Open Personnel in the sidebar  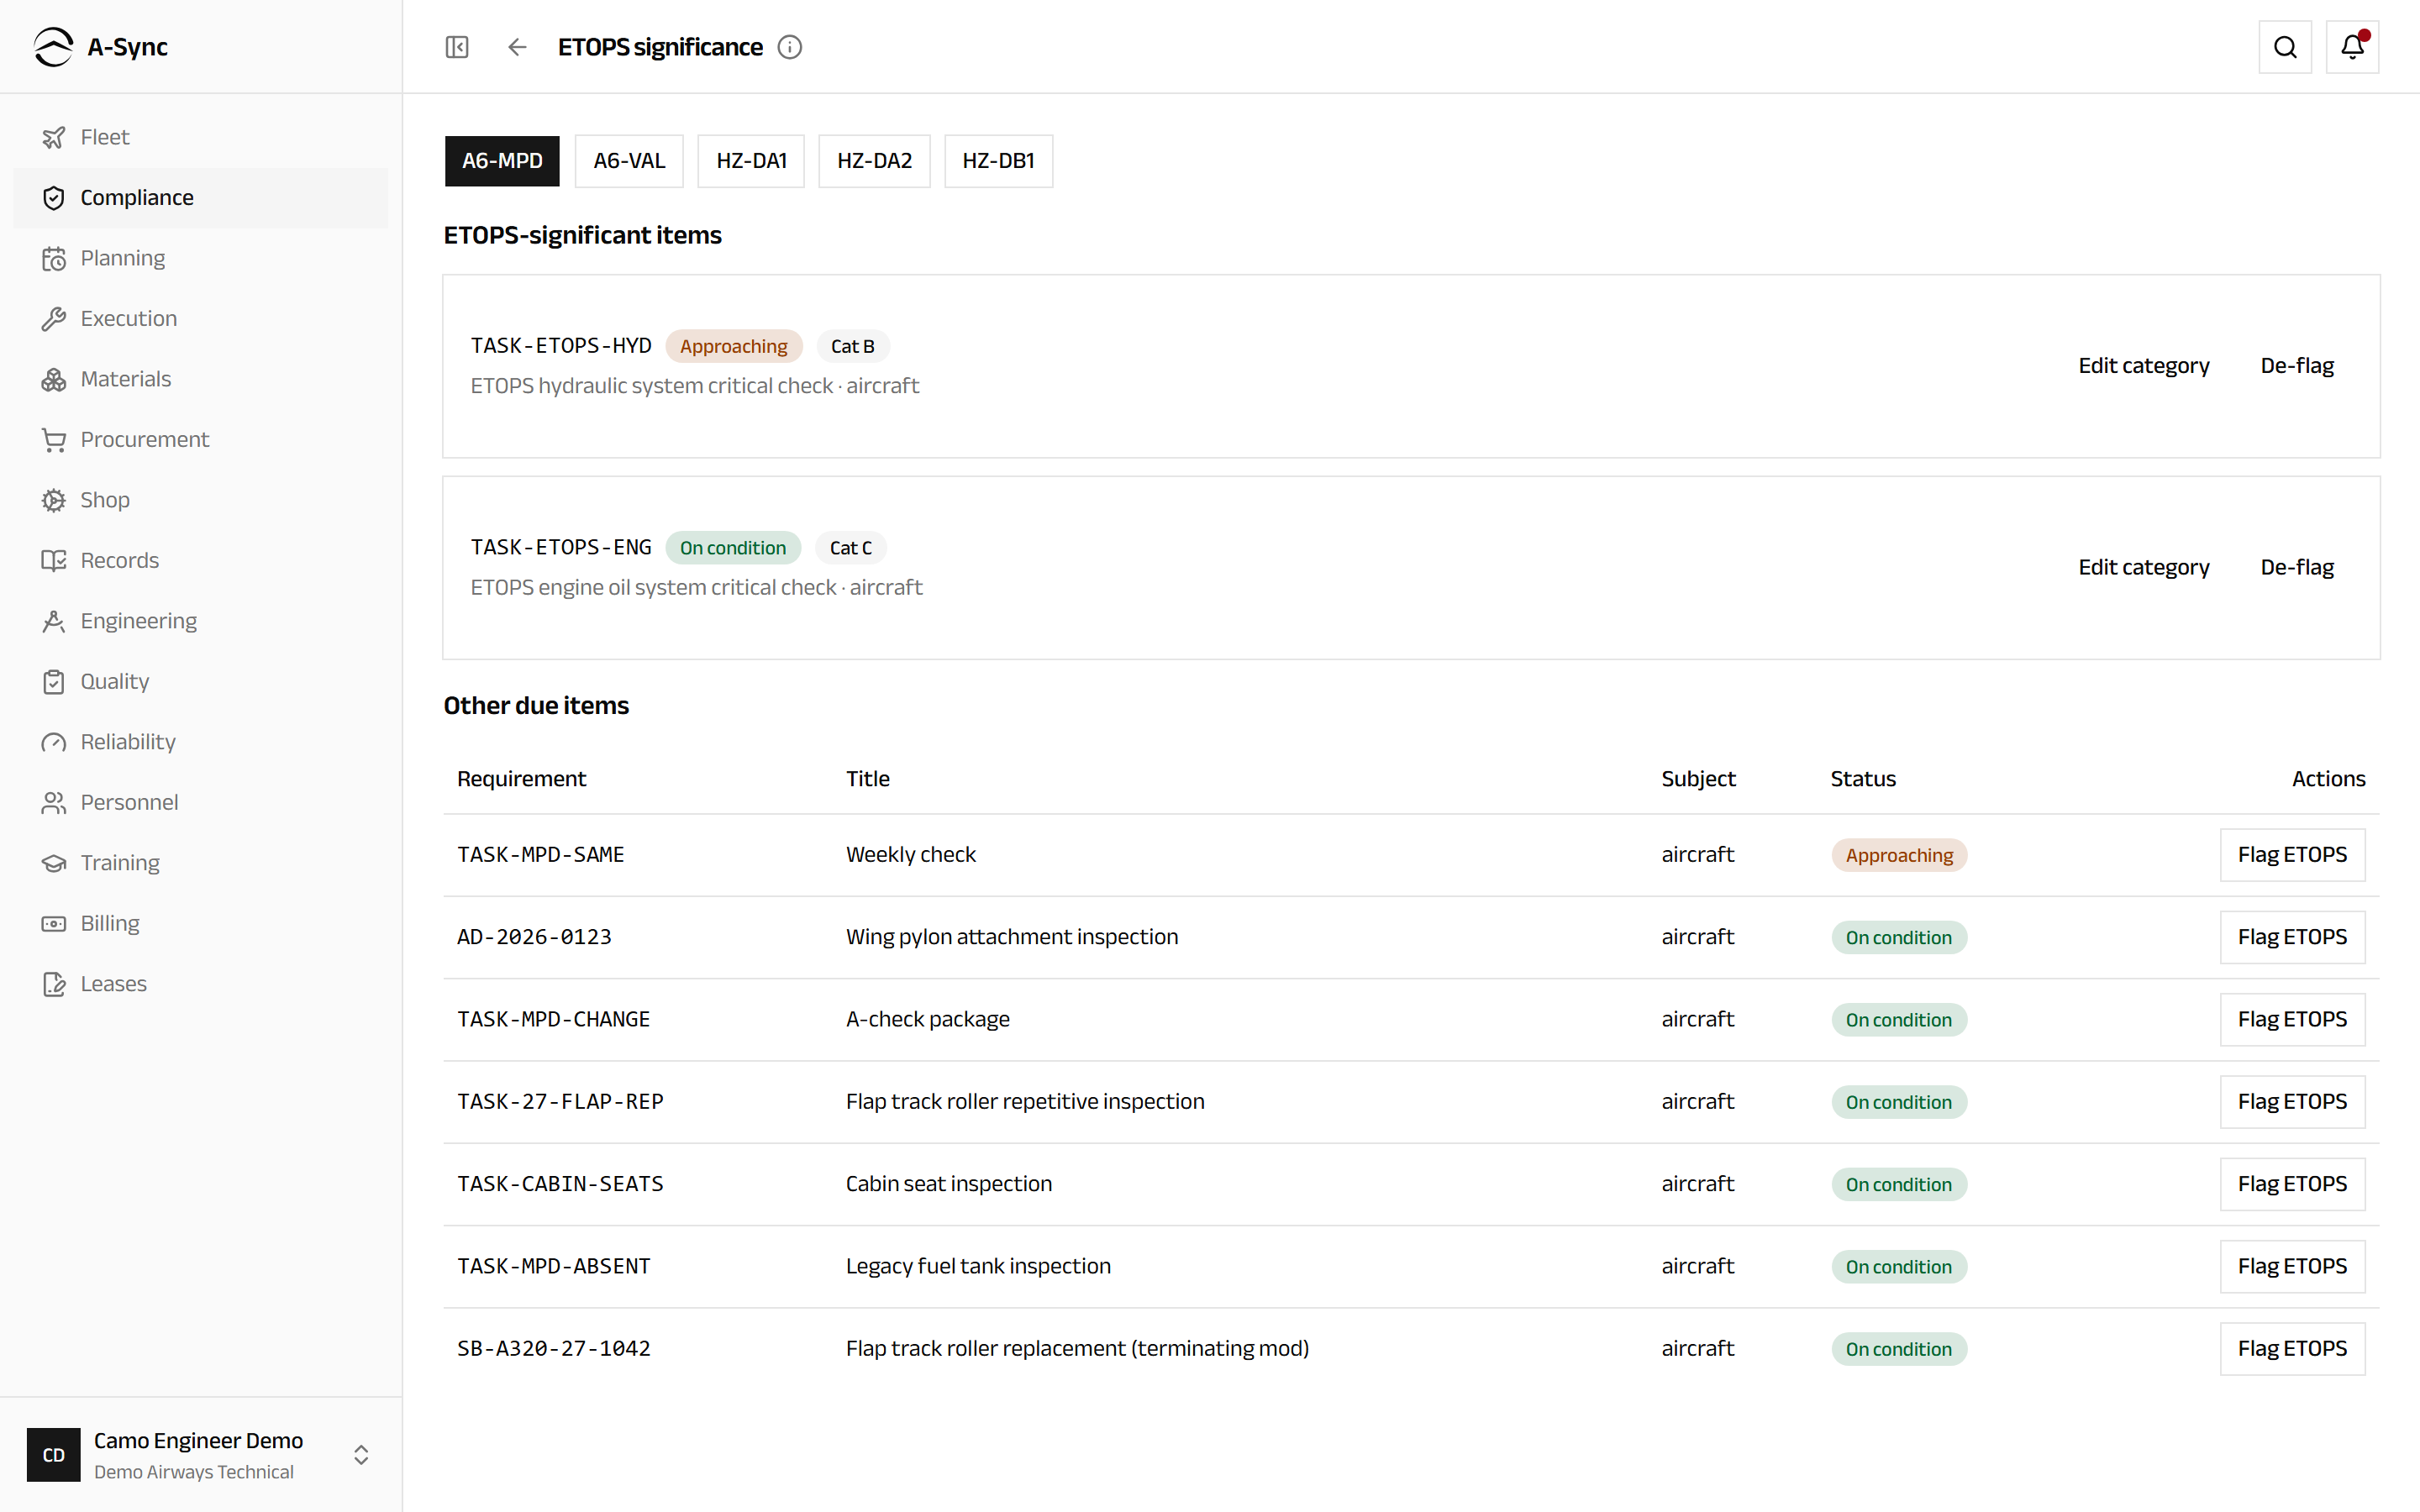pyautogui.click(x=201, y=803)
